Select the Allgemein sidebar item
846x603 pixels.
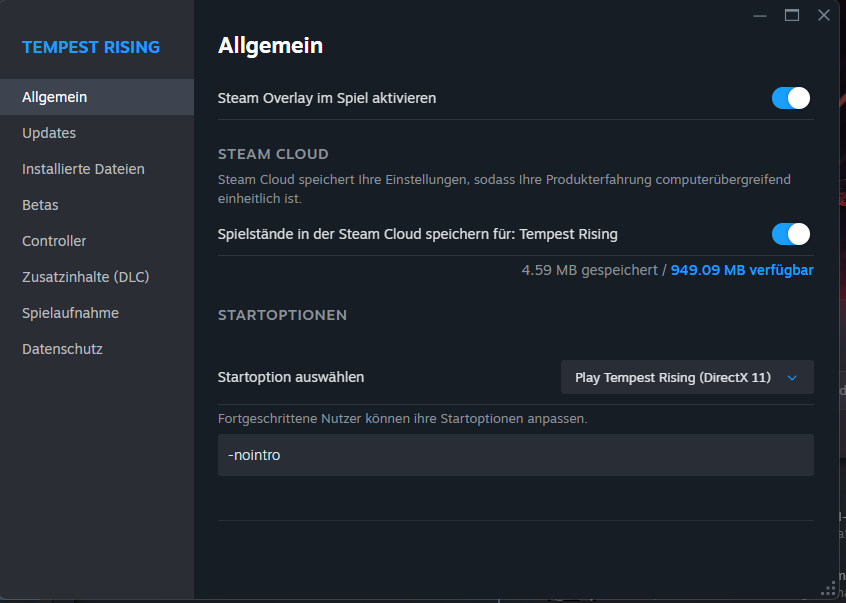tap(97, 97)
